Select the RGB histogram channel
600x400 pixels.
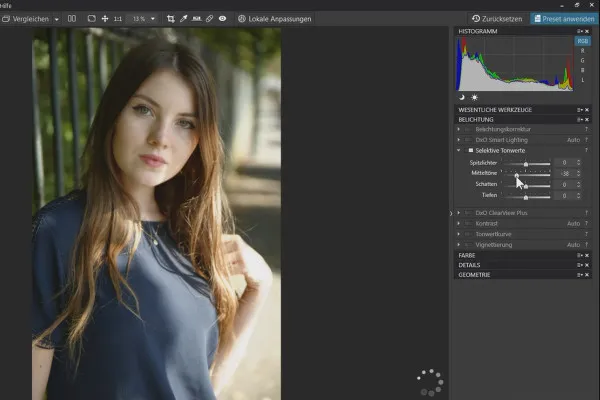point(582,41)
